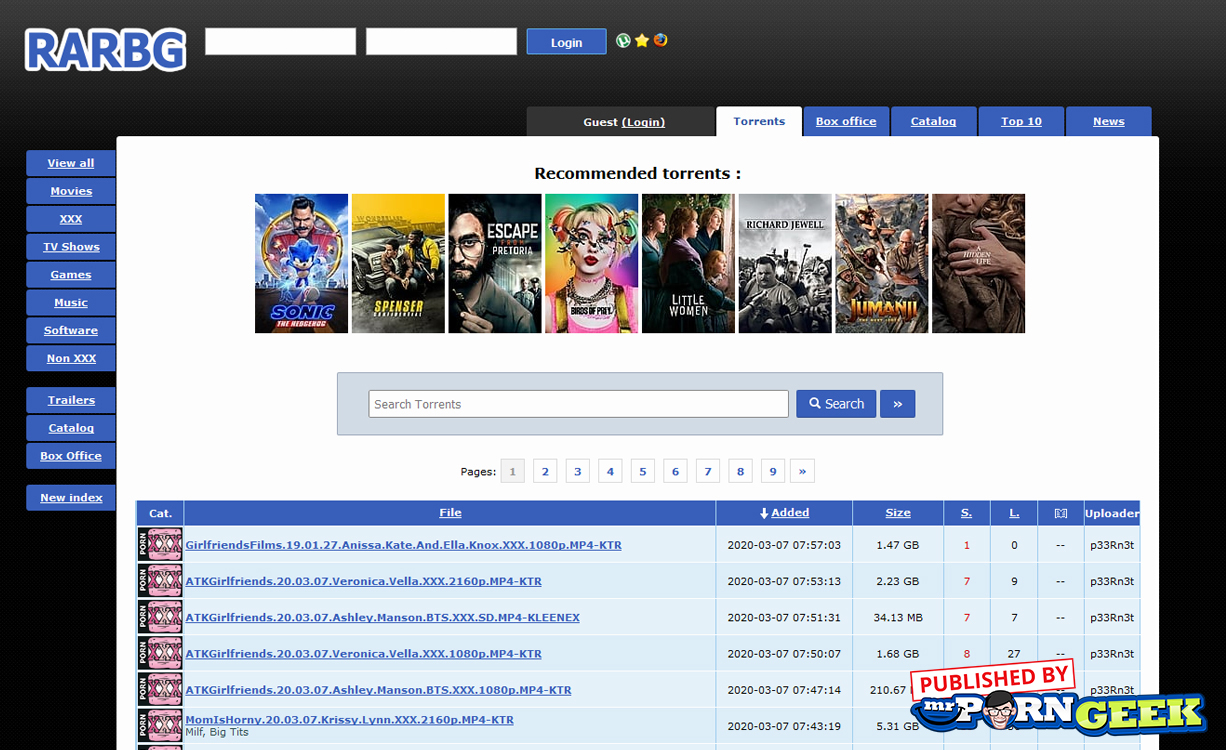Open the Richard Jewell poster
The image size is (1226, 750).
point(785,263)
